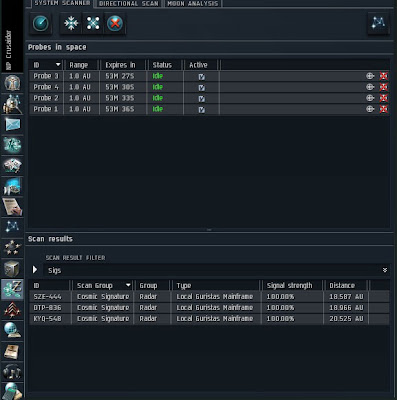Open the five-star Corporation sidebar icon
The image size is (397, 400).
click(12, 248)
